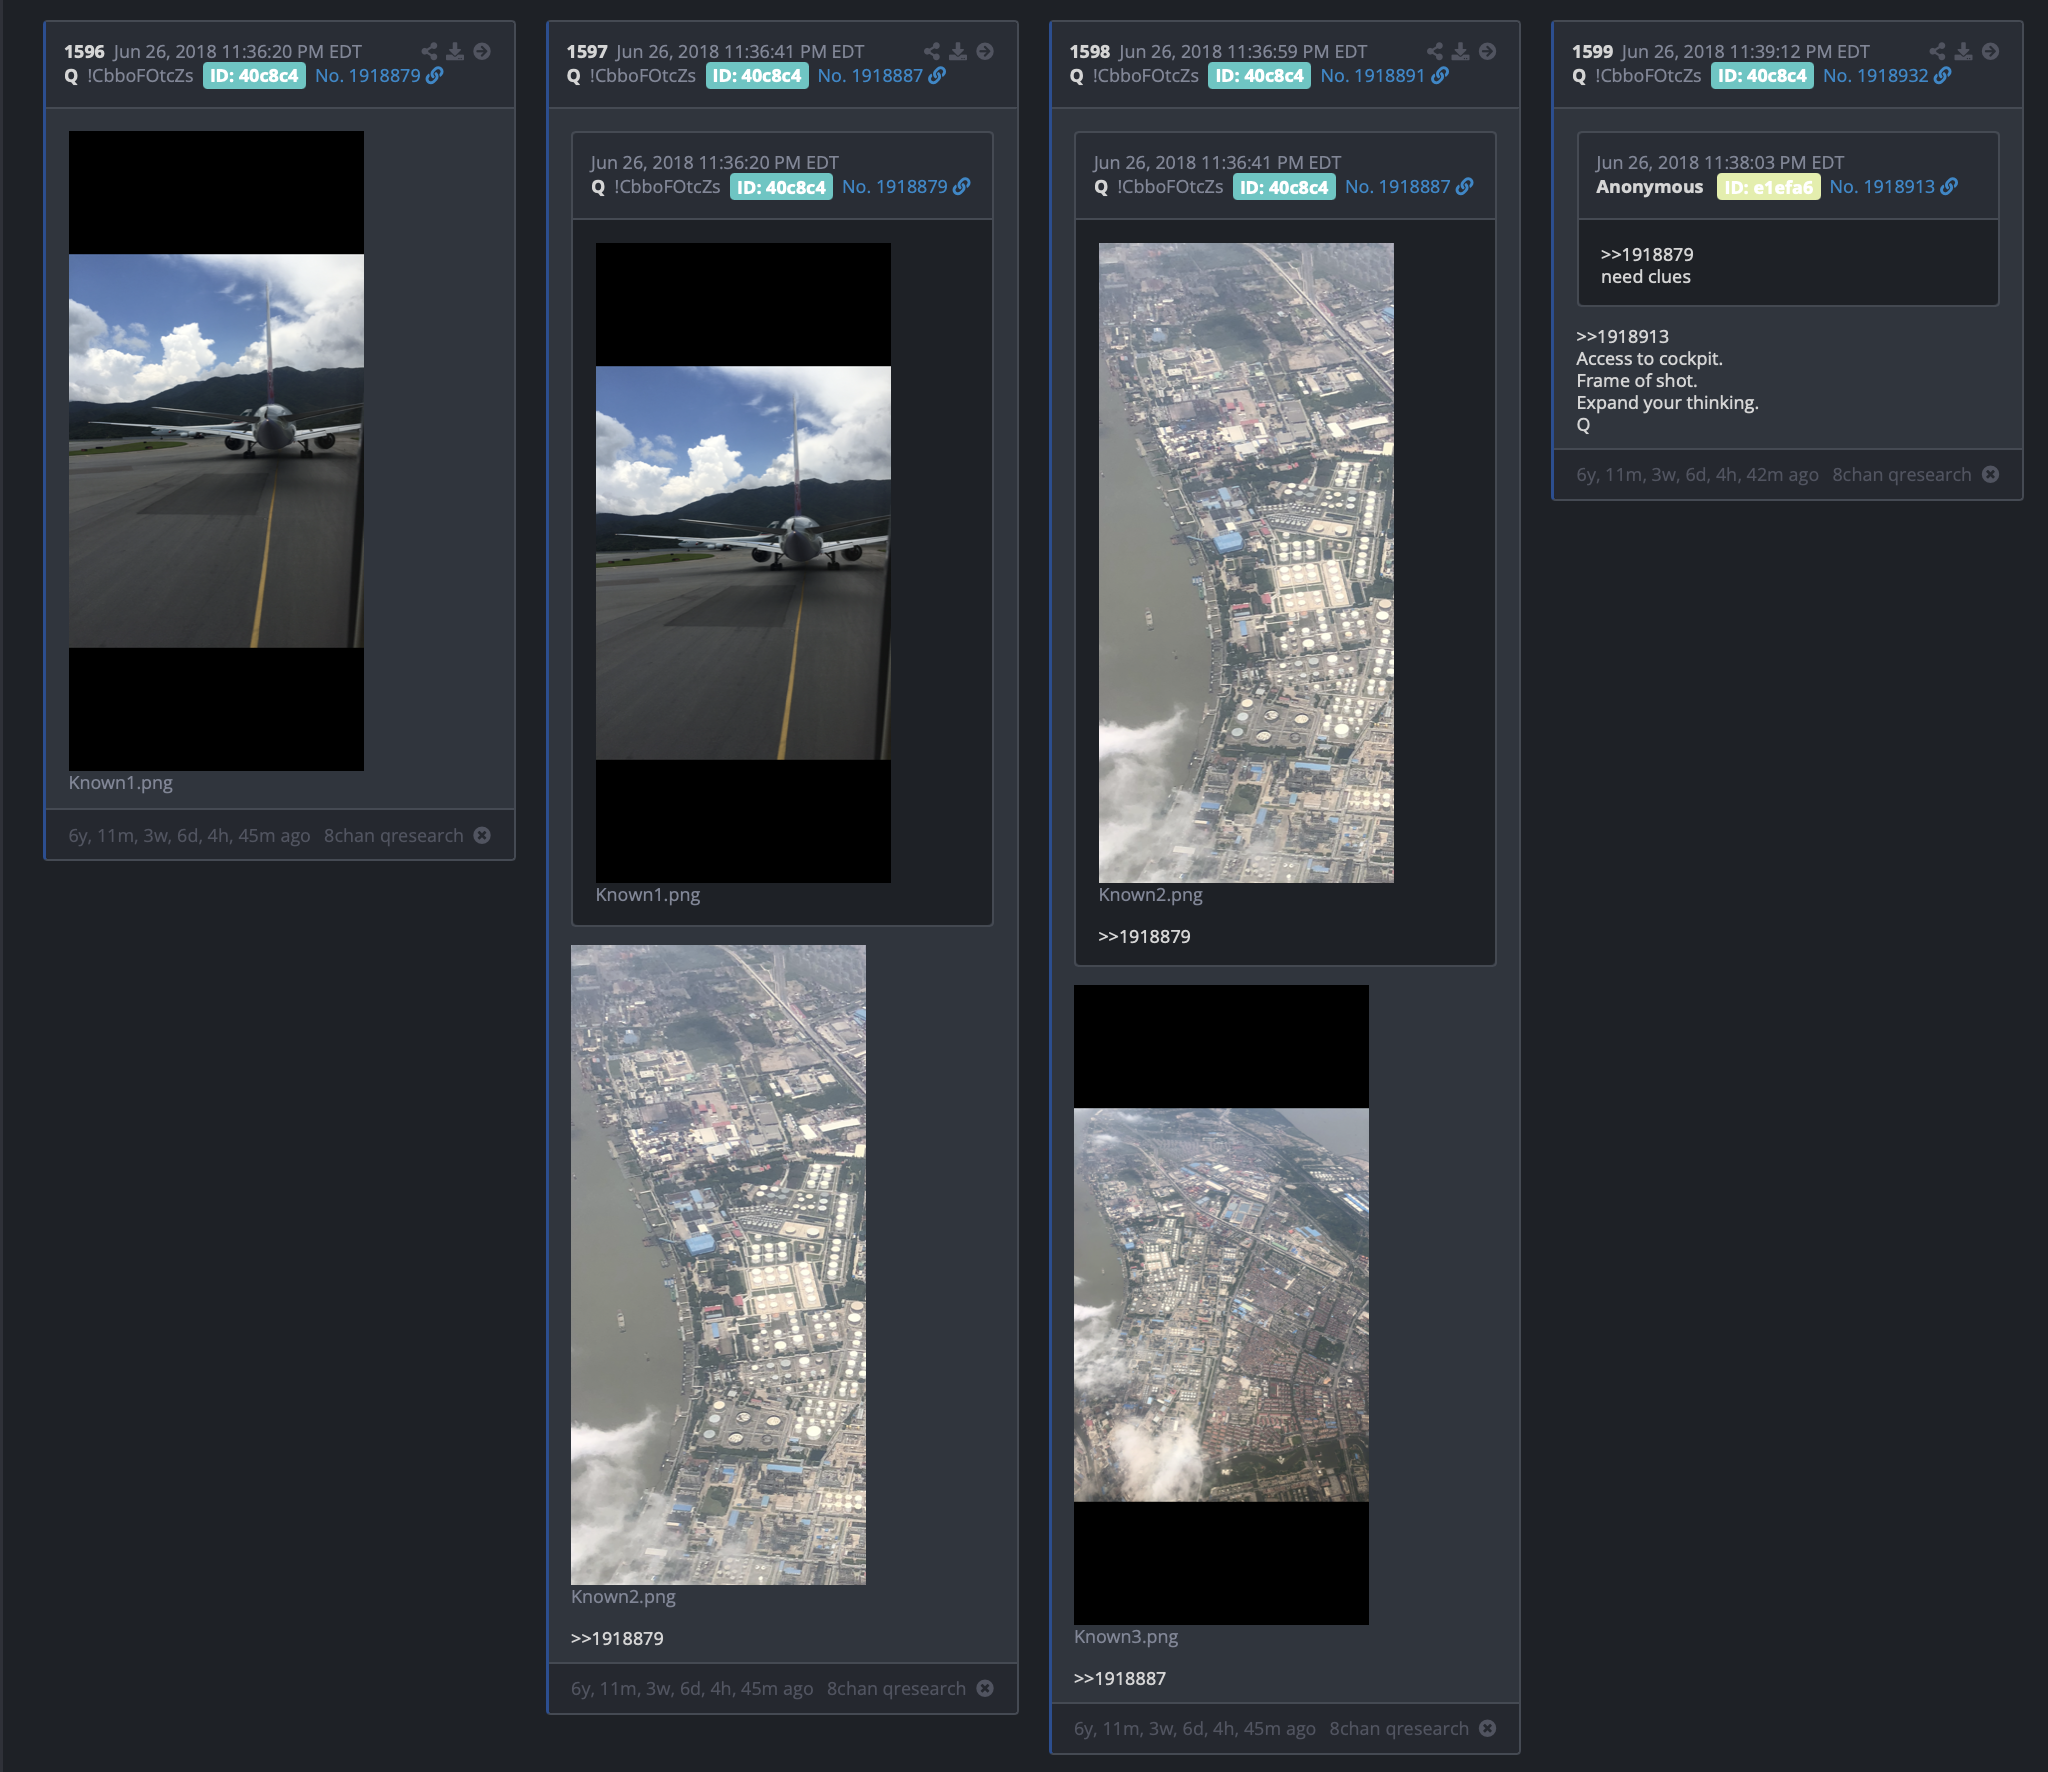Click Anonymous author name in quoted post
This screenshot has height=1772, width=2048.
(1650, 187)
